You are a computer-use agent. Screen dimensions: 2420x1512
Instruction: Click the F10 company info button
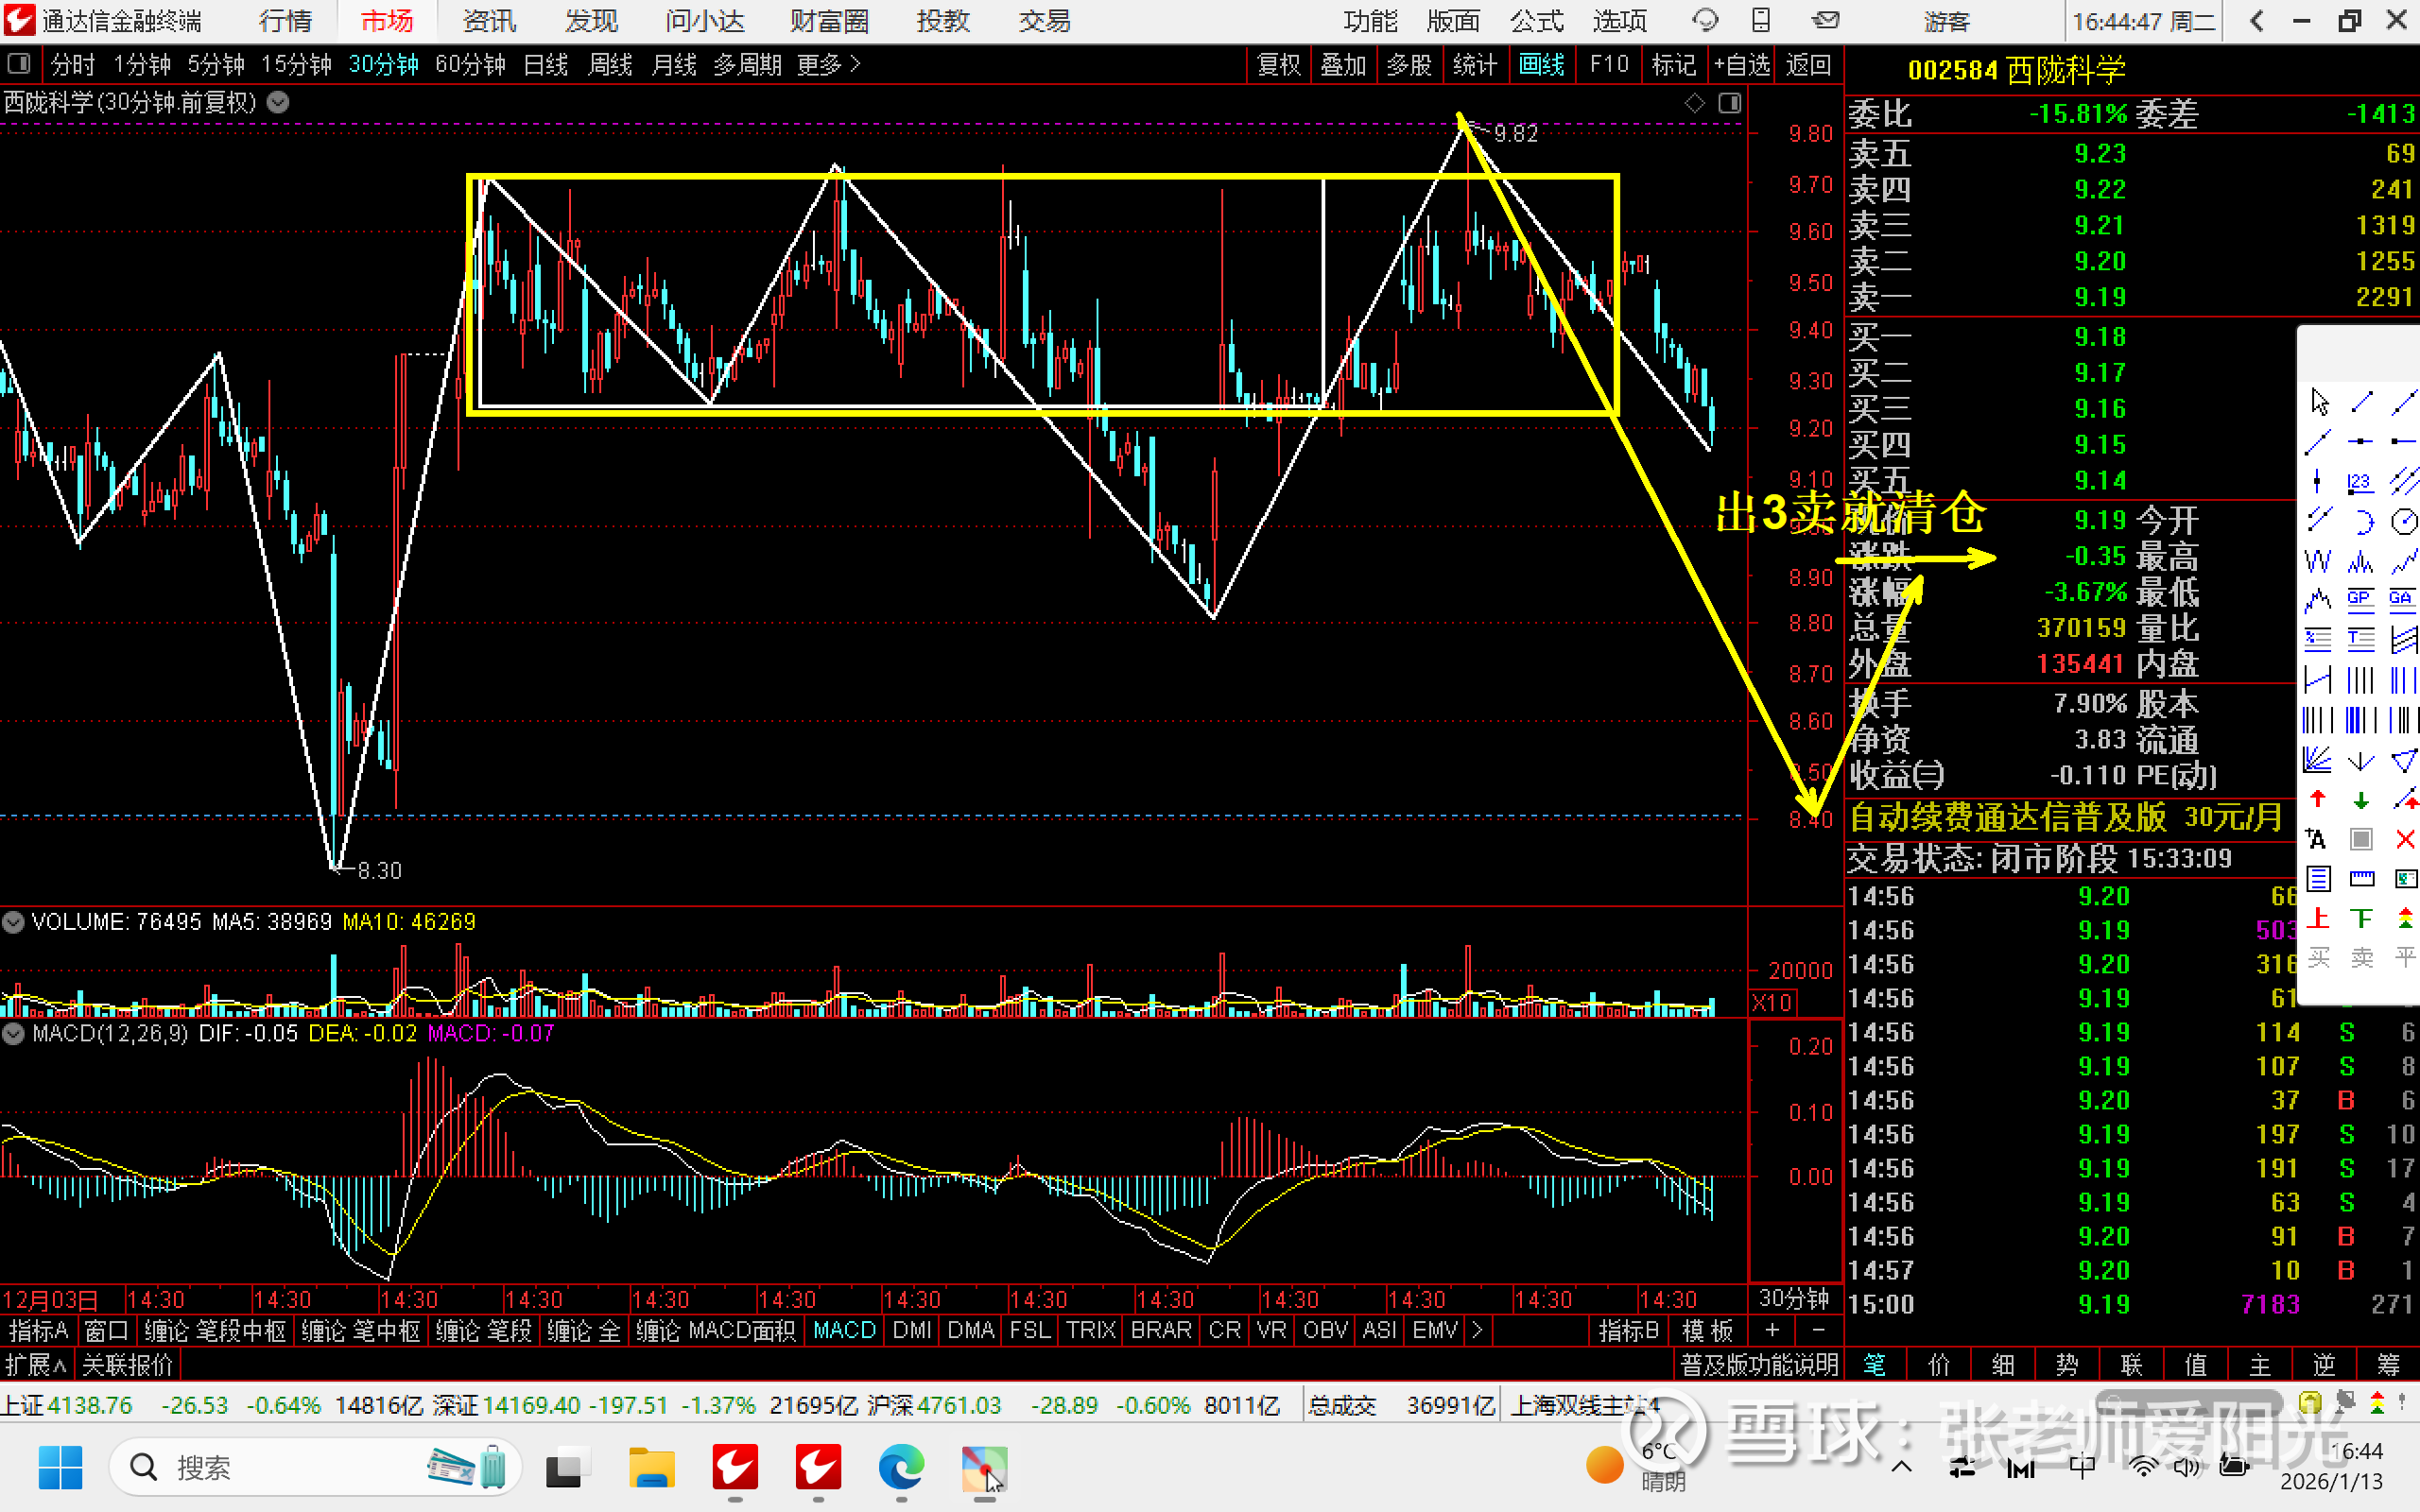[1608, 65]
